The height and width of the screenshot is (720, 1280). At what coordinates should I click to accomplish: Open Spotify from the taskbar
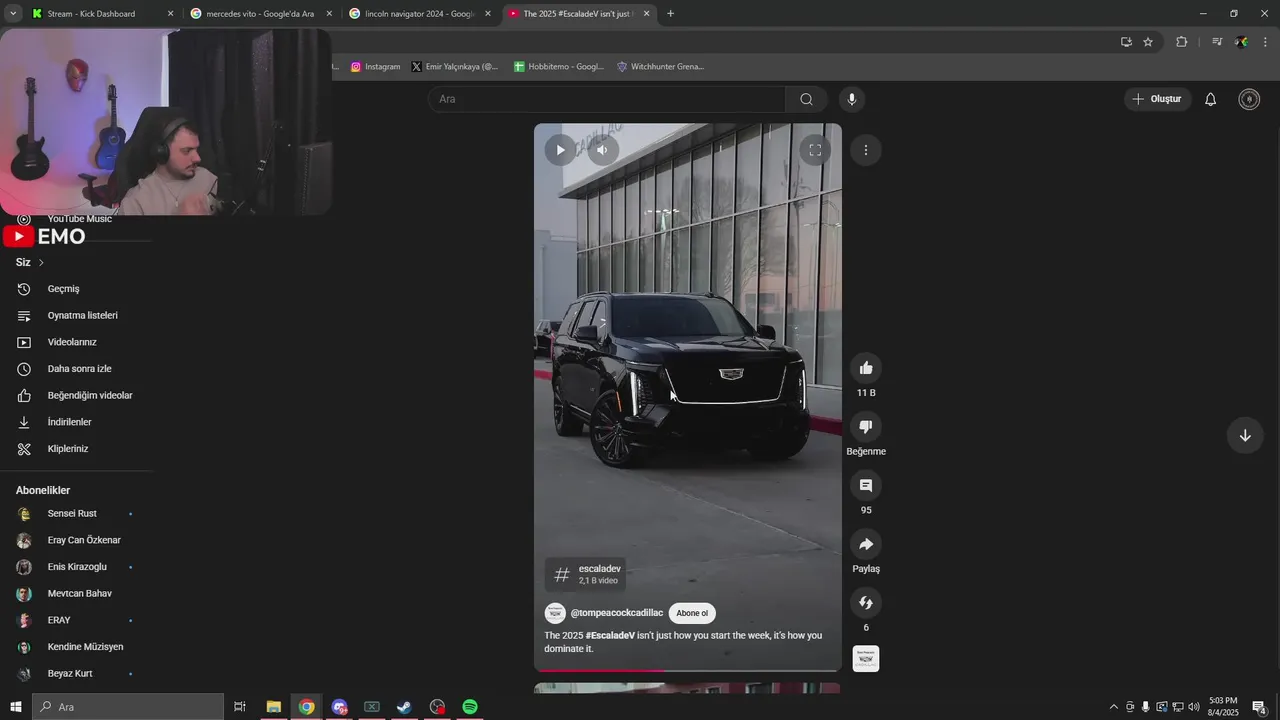point(470,707)
